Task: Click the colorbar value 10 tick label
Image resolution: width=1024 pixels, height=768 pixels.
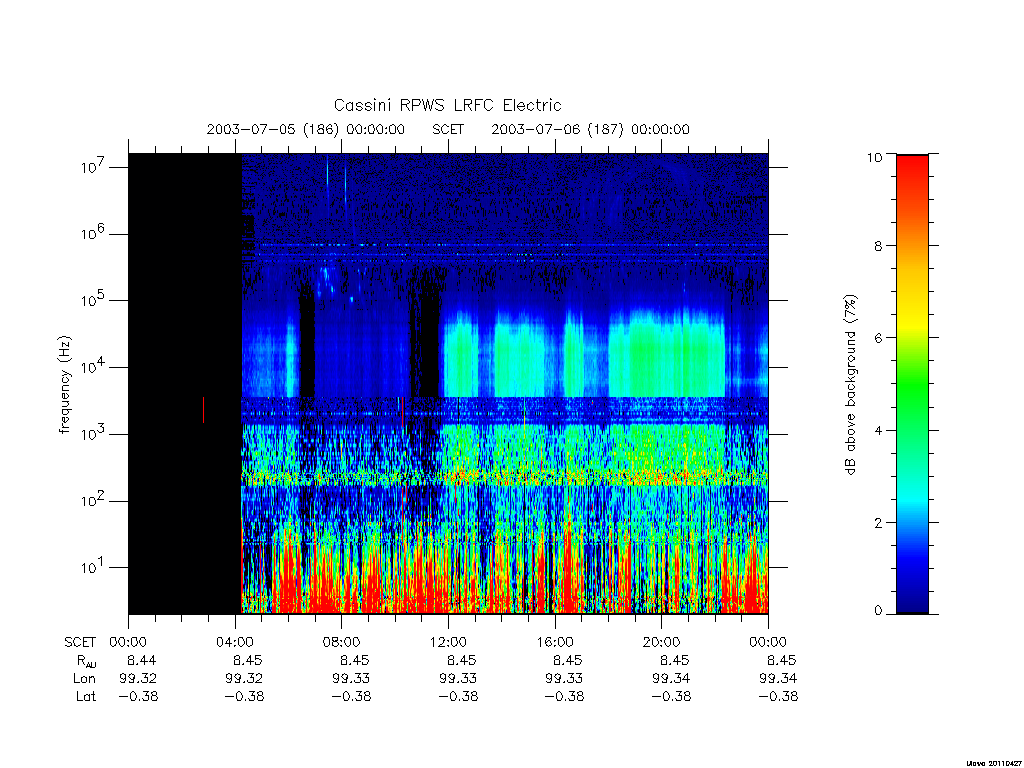Action: click(874, 157)
